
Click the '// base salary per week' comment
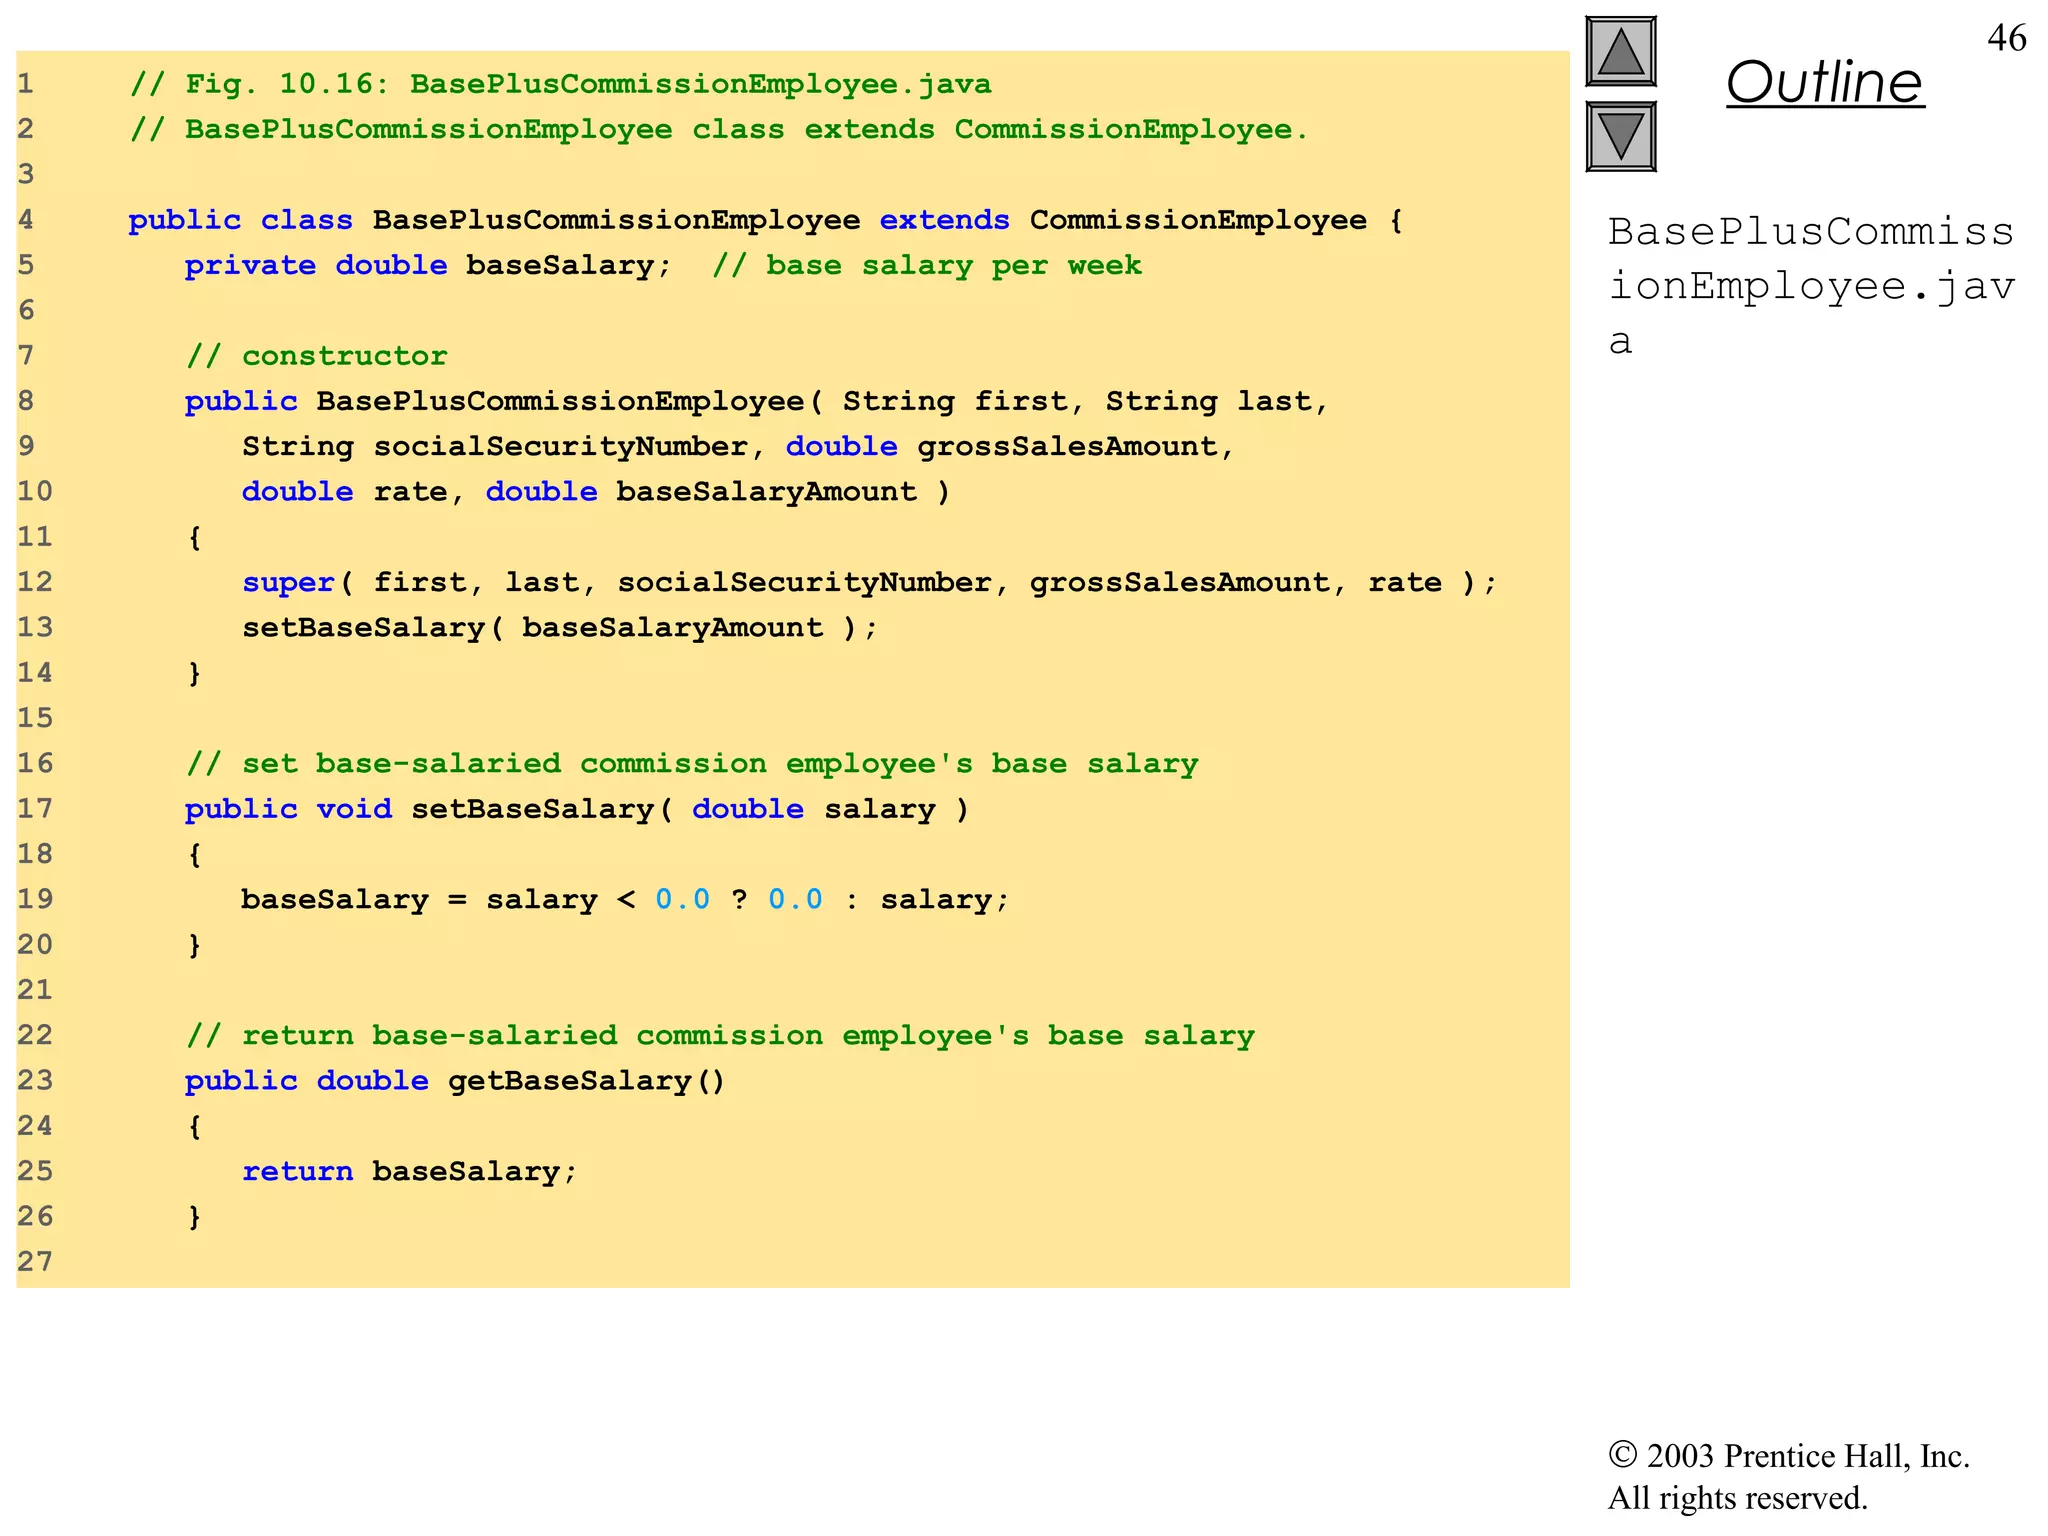point(927,266)
